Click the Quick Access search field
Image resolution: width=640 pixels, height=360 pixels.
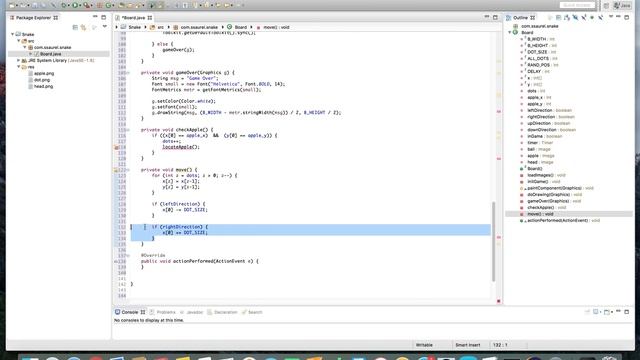pos(577,5)
